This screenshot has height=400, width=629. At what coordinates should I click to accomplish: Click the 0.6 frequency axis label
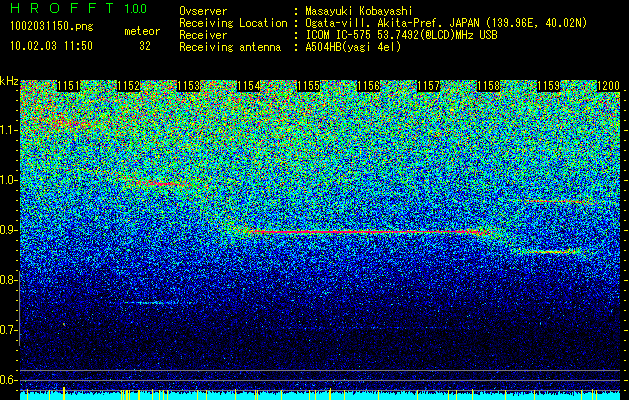[9, 380]
